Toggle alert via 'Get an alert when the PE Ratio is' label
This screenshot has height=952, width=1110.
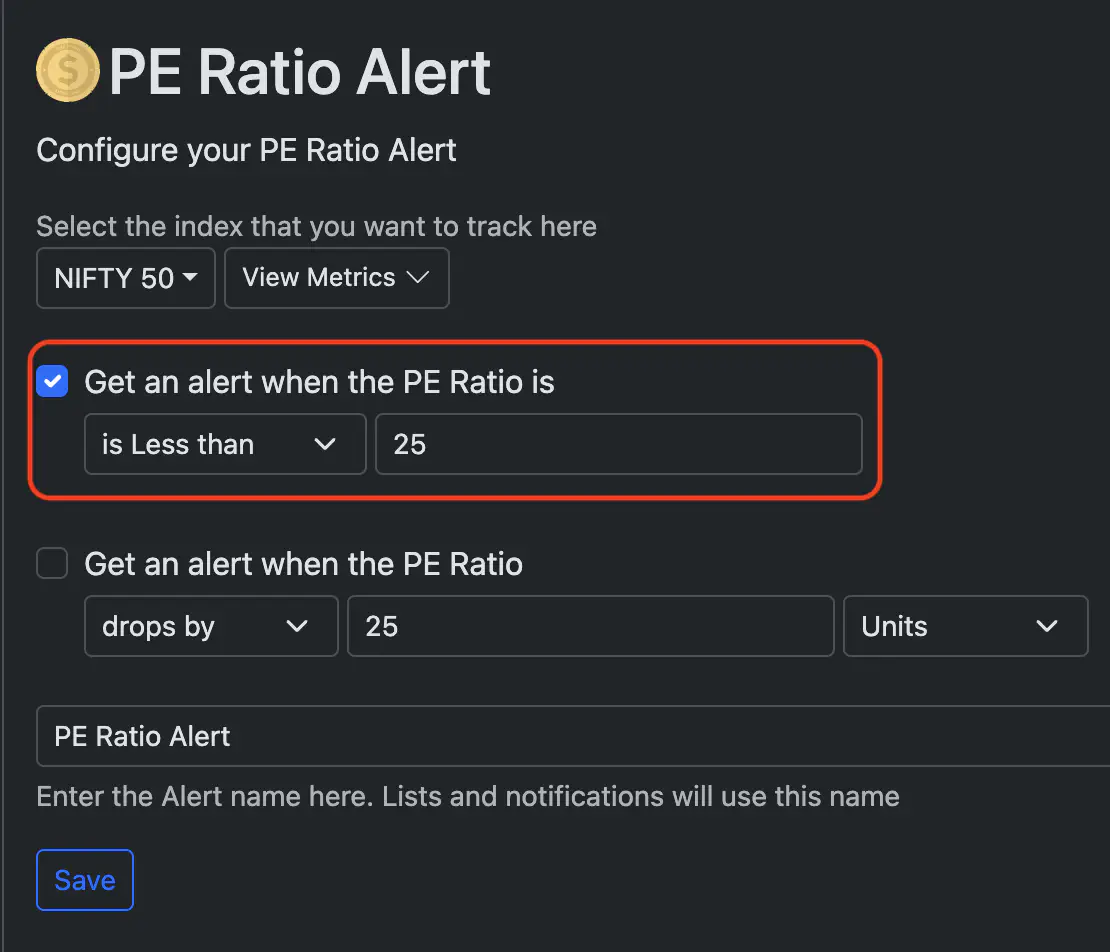click(319, 382)
